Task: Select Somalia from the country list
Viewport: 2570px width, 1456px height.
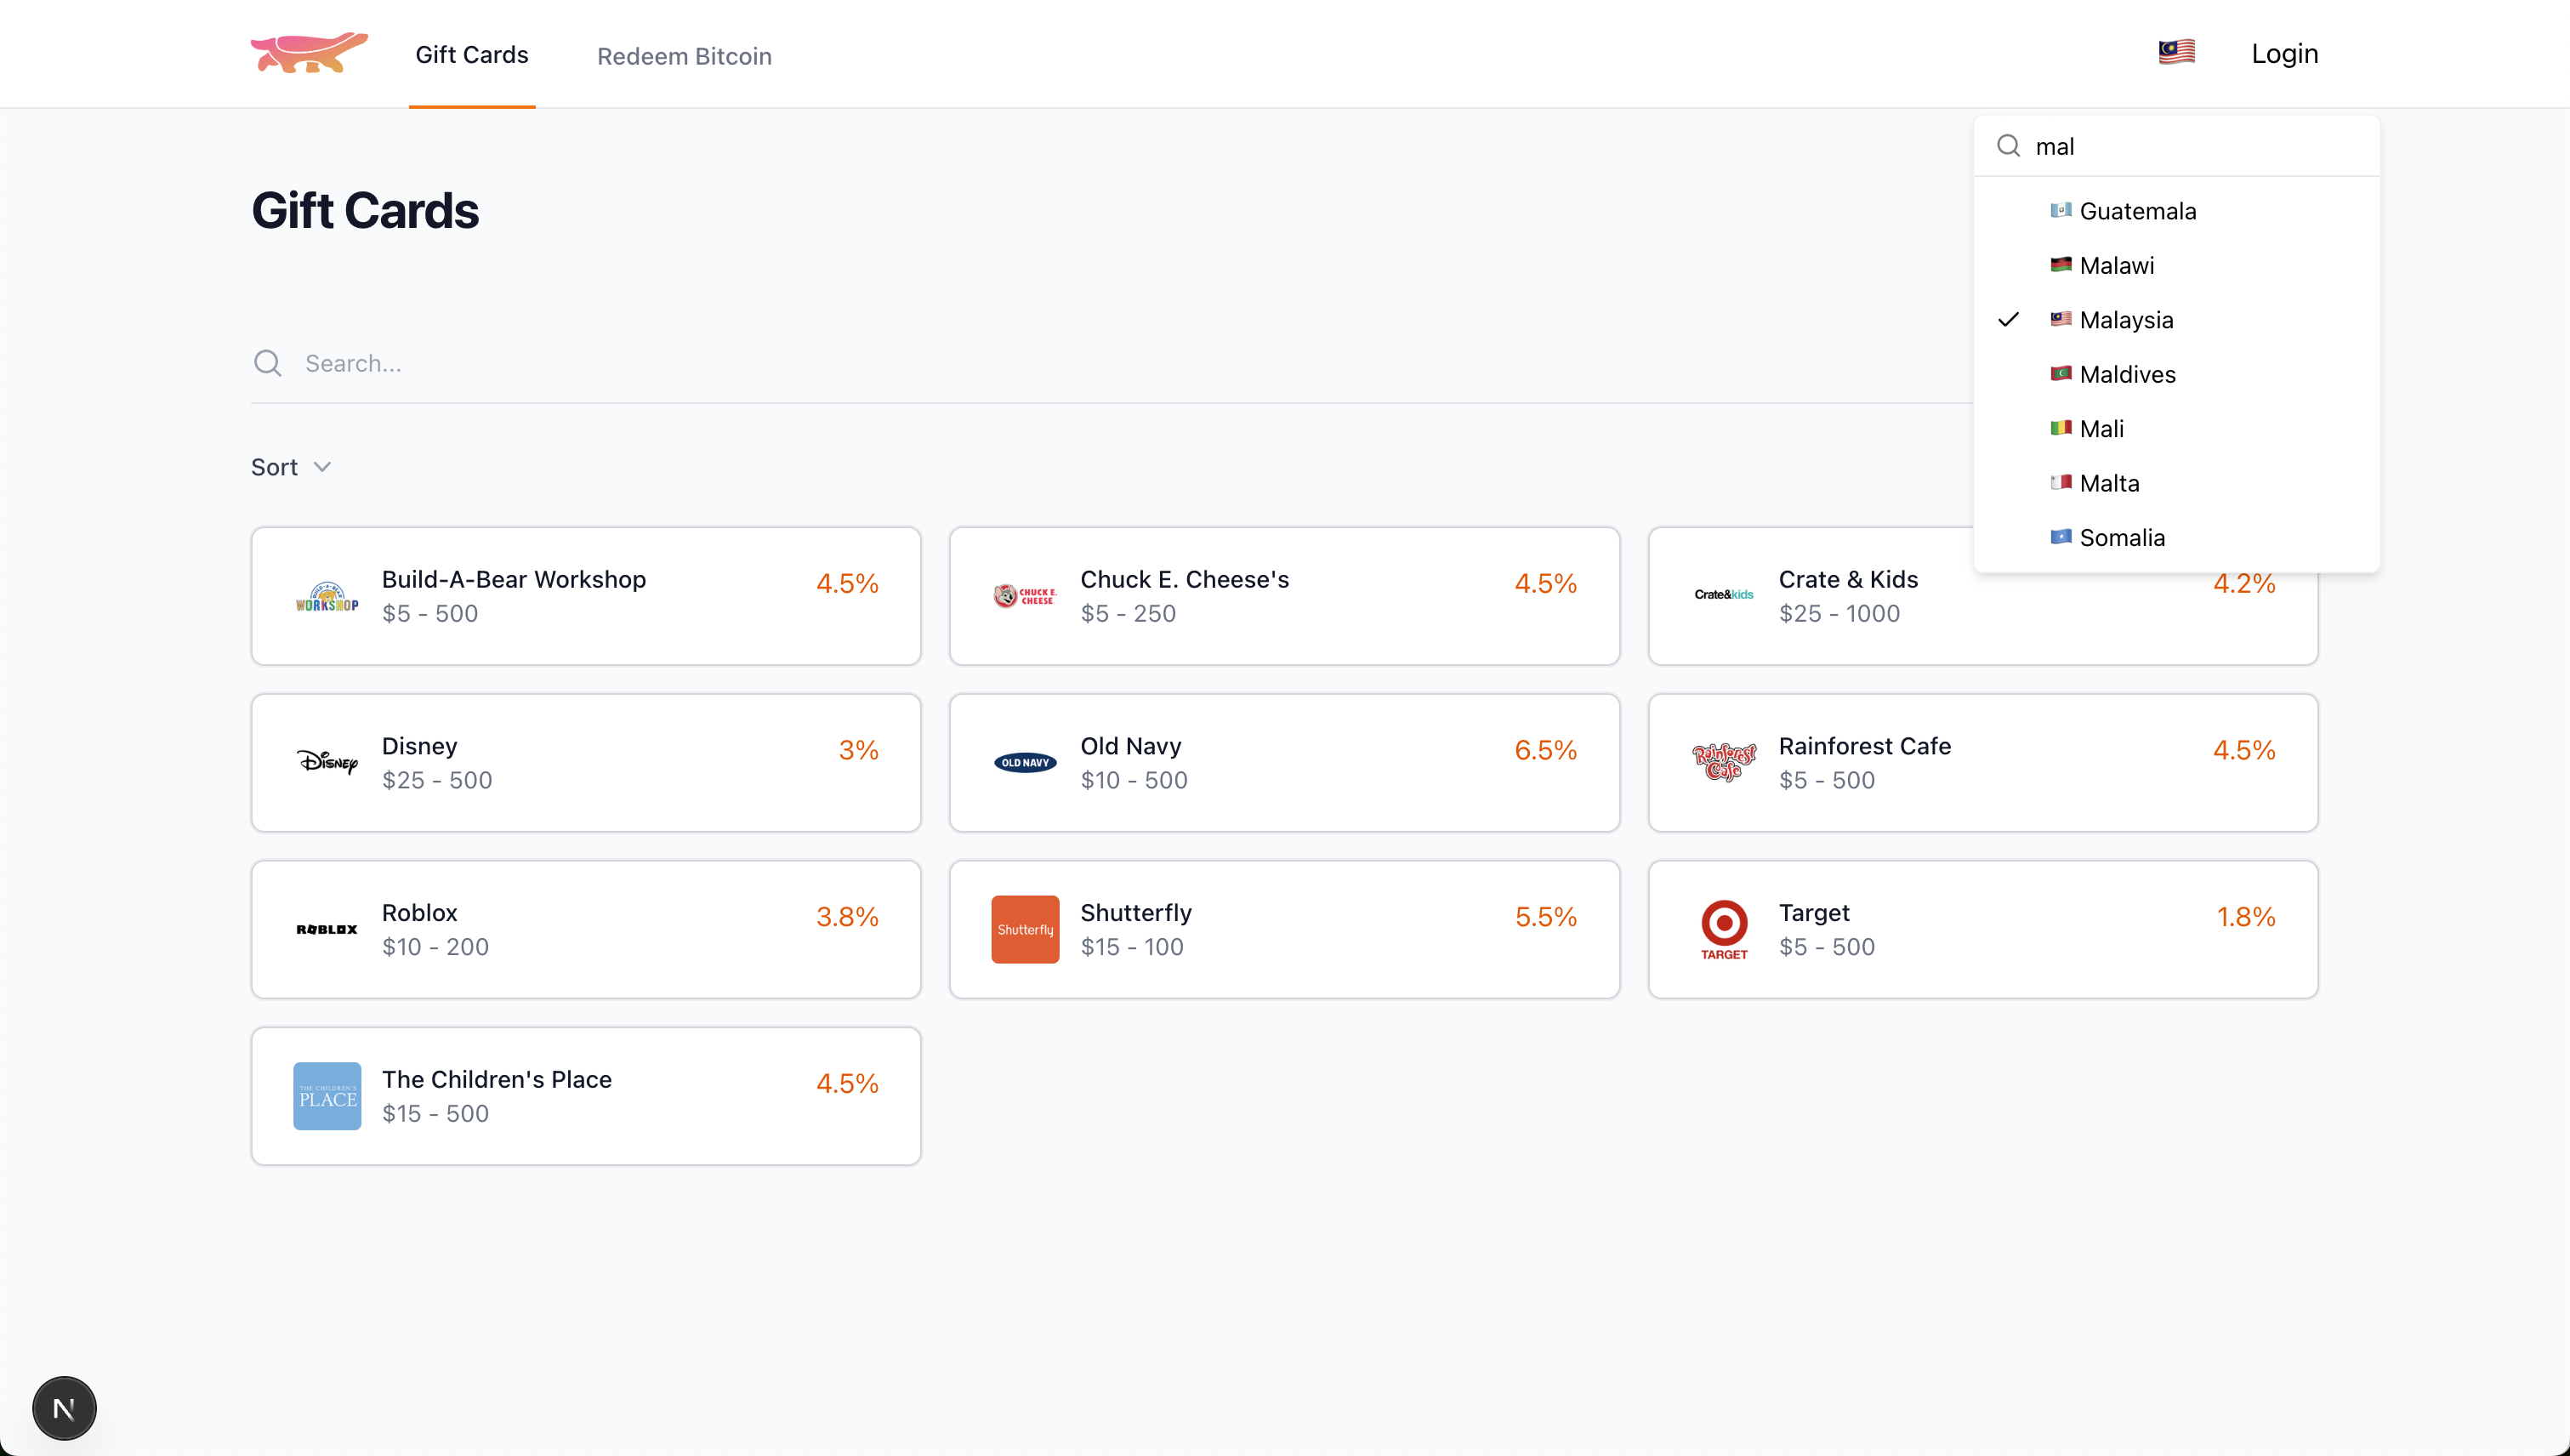Action: pos(2176,538)
